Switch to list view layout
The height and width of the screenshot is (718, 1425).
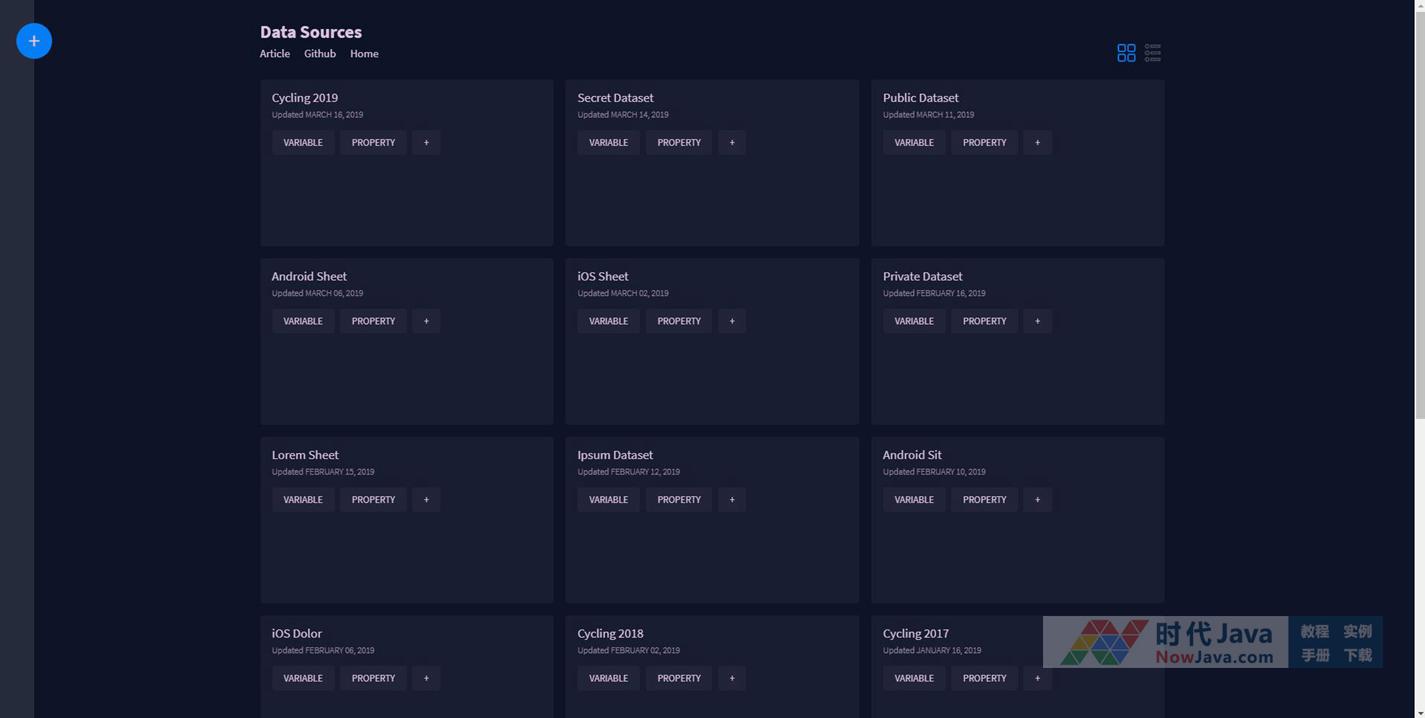[x=1153, y=53]
